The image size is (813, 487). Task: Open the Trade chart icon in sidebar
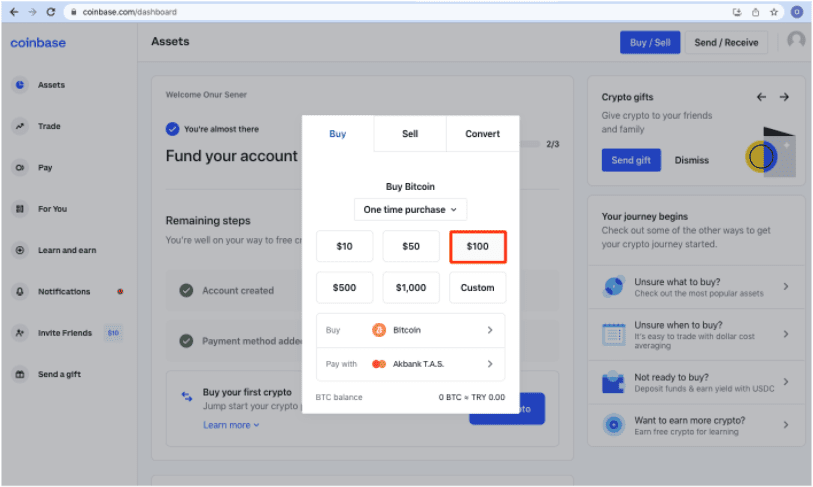tap(20, 126)
